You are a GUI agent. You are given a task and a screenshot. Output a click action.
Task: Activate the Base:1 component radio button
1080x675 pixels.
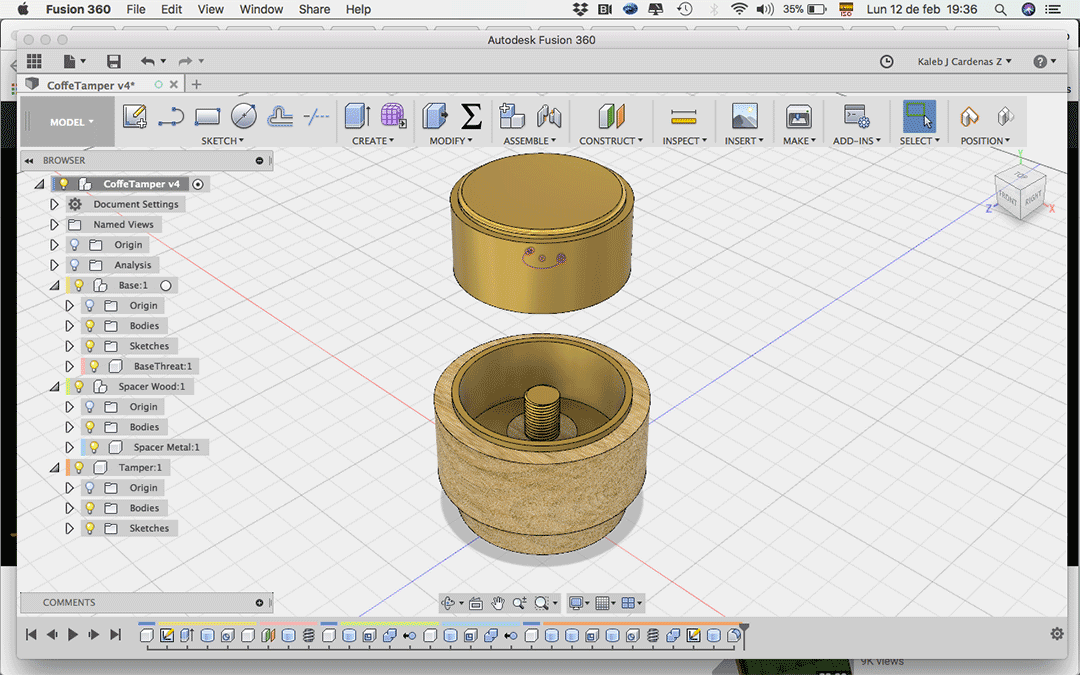pos(166,285)
